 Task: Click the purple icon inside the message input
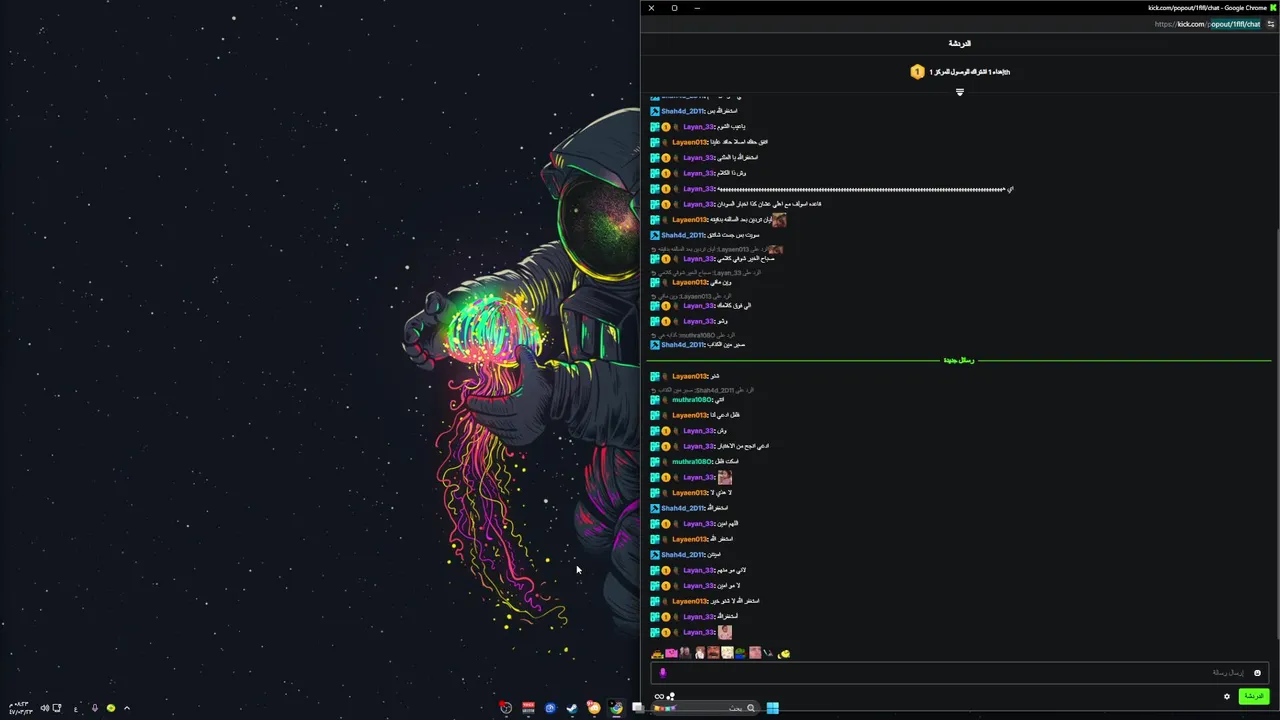662,673
